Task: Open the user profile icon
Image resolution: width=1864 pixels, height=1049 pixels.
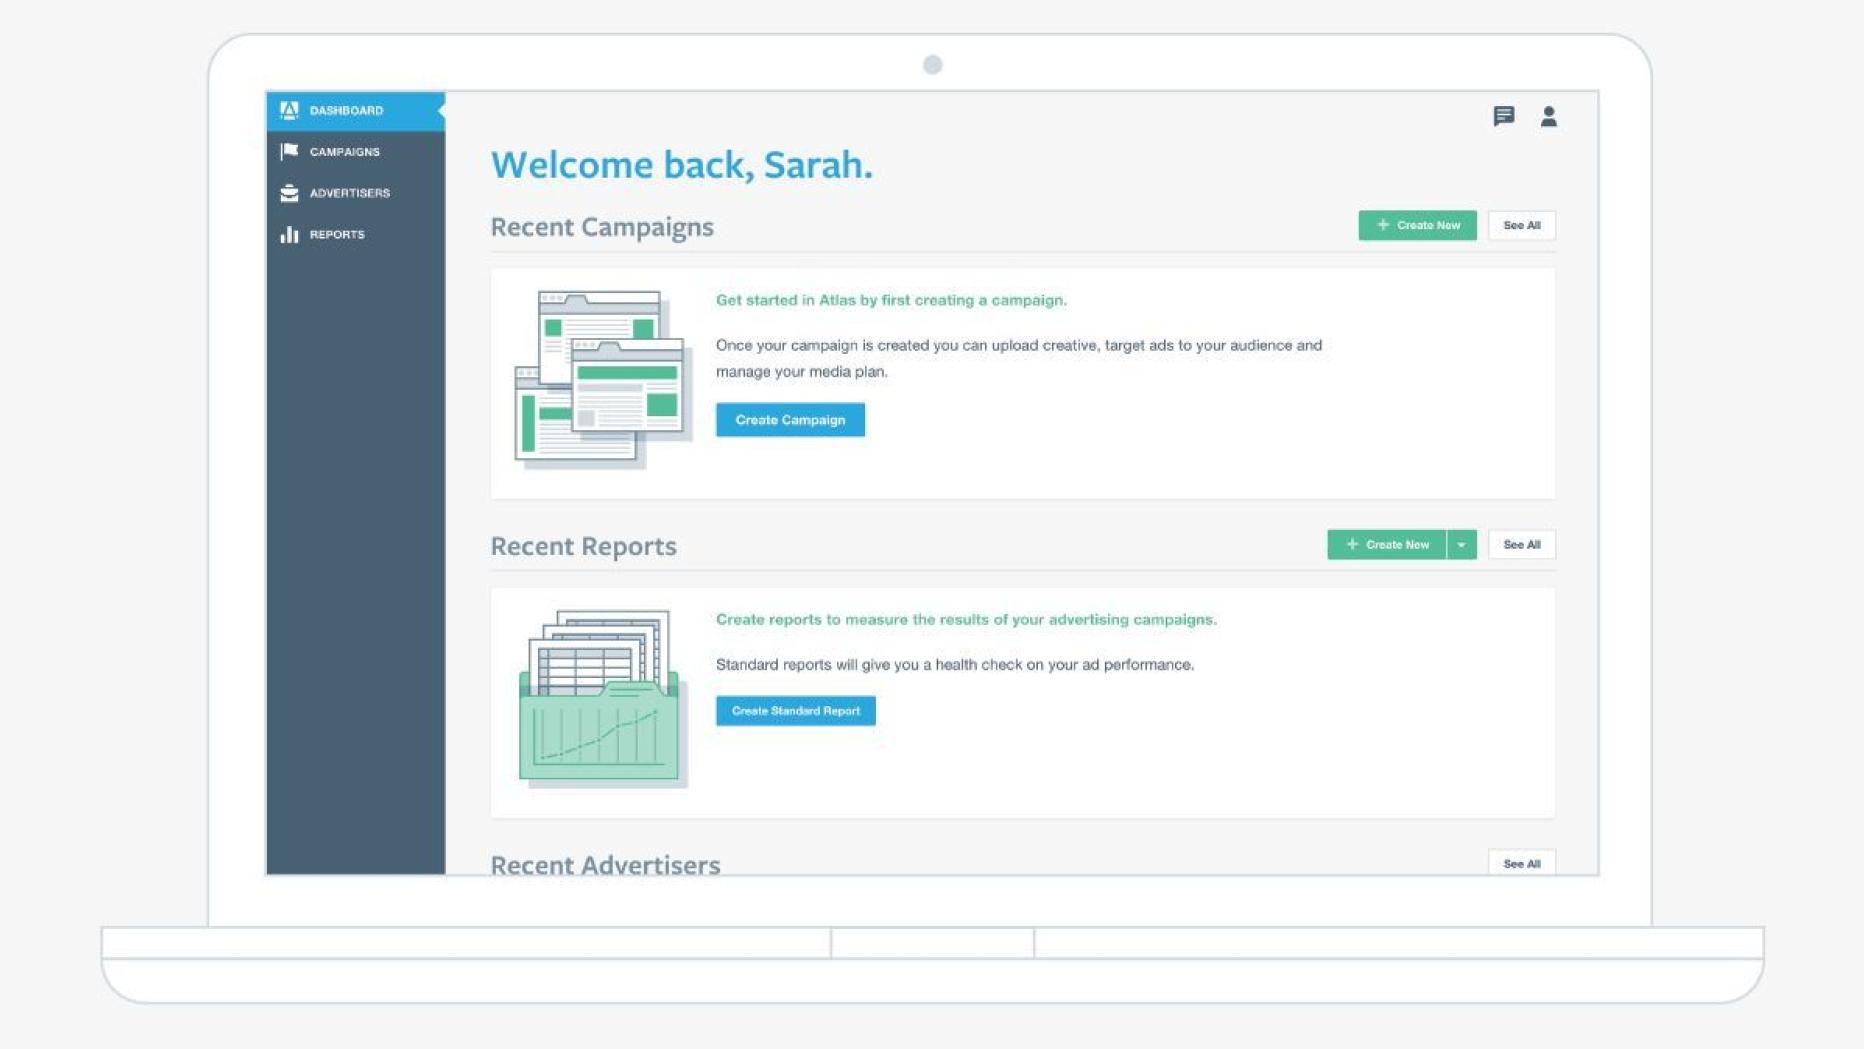Action: tap(1548, 117)
